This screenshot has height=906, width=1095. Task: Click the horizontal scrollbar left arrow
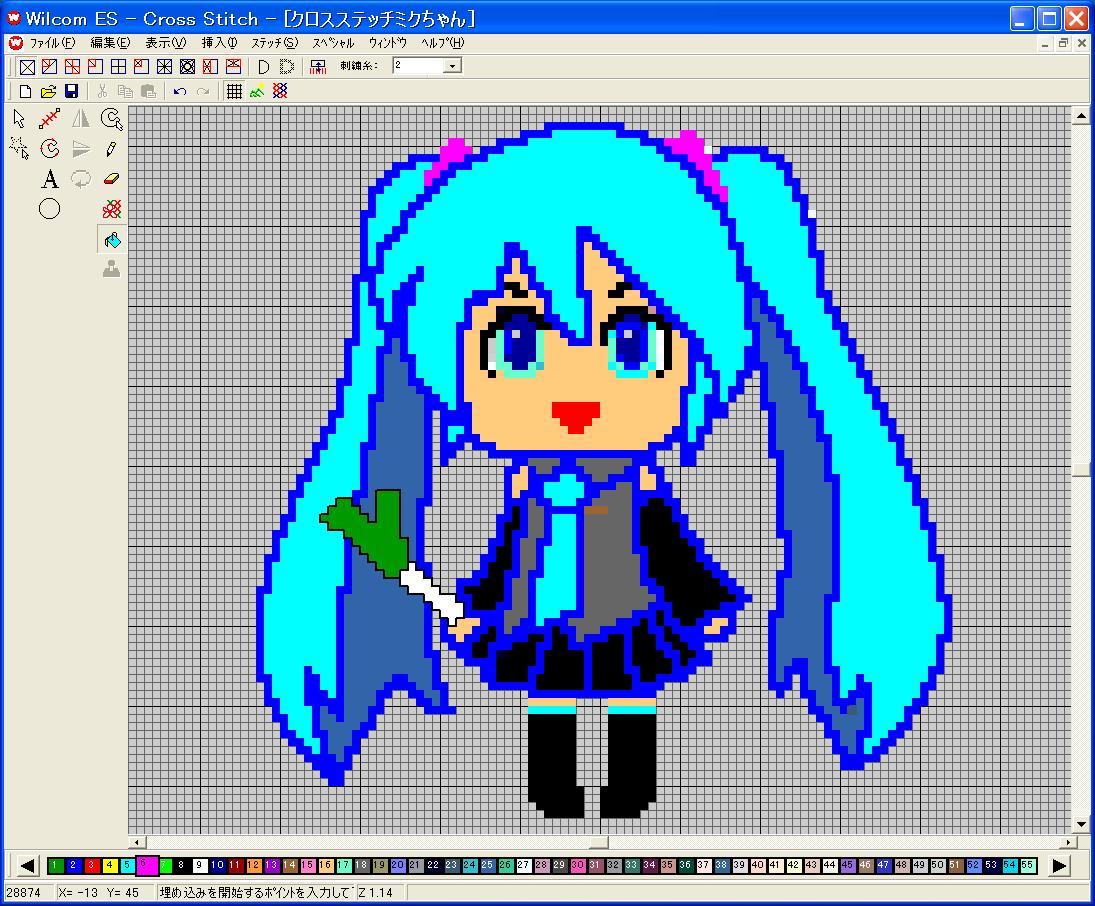click(x=137, y=842)
